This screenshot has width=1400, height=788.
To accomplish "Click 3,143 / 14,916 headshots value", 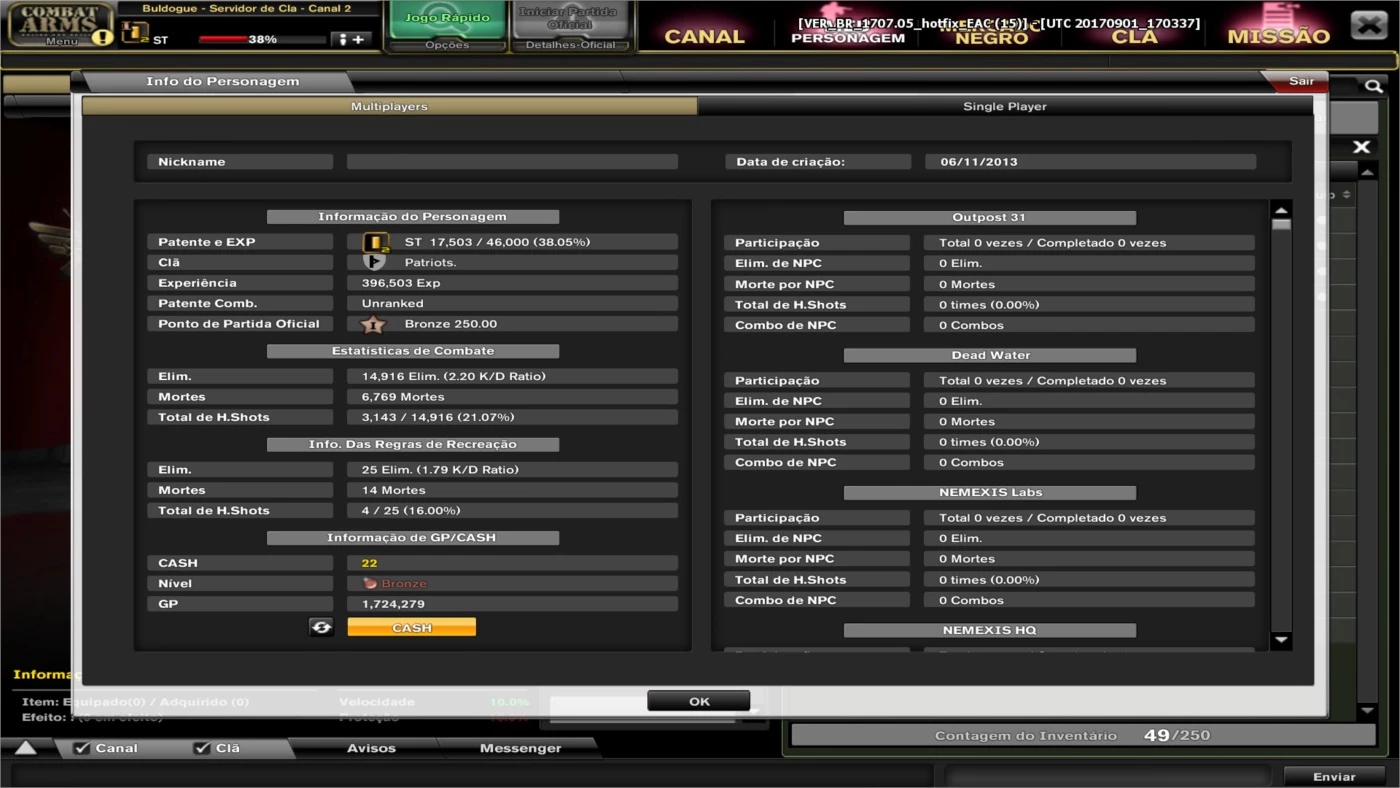I will pos(512,417).
